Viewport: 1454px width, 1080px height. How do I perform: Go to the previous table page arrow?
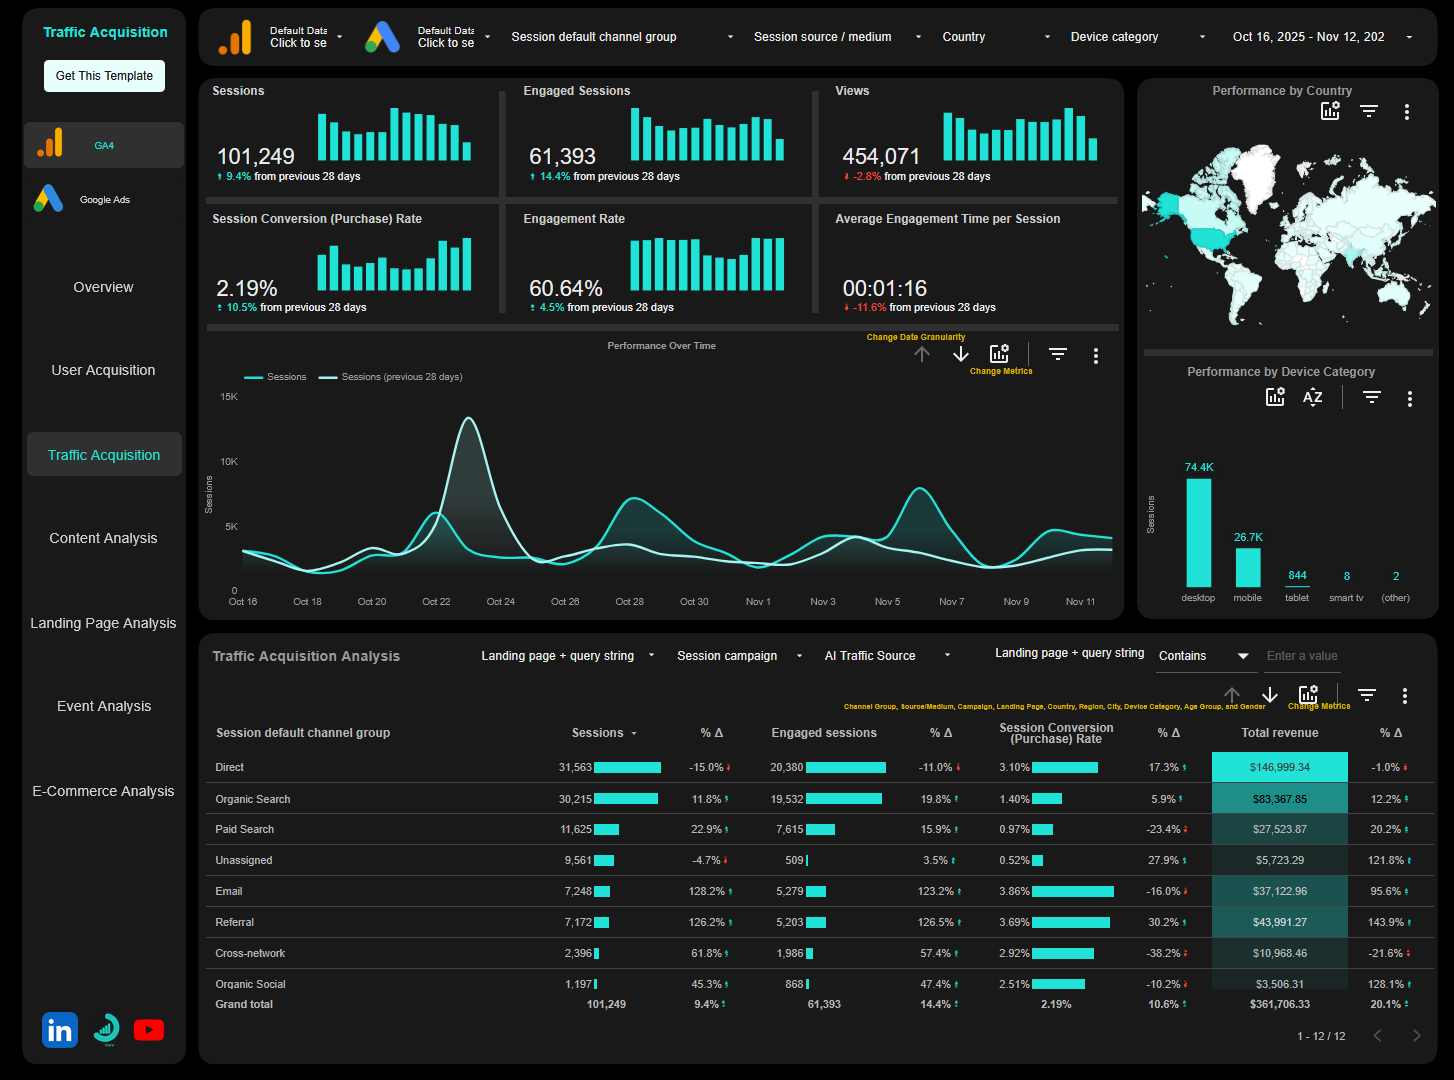1377,1035
